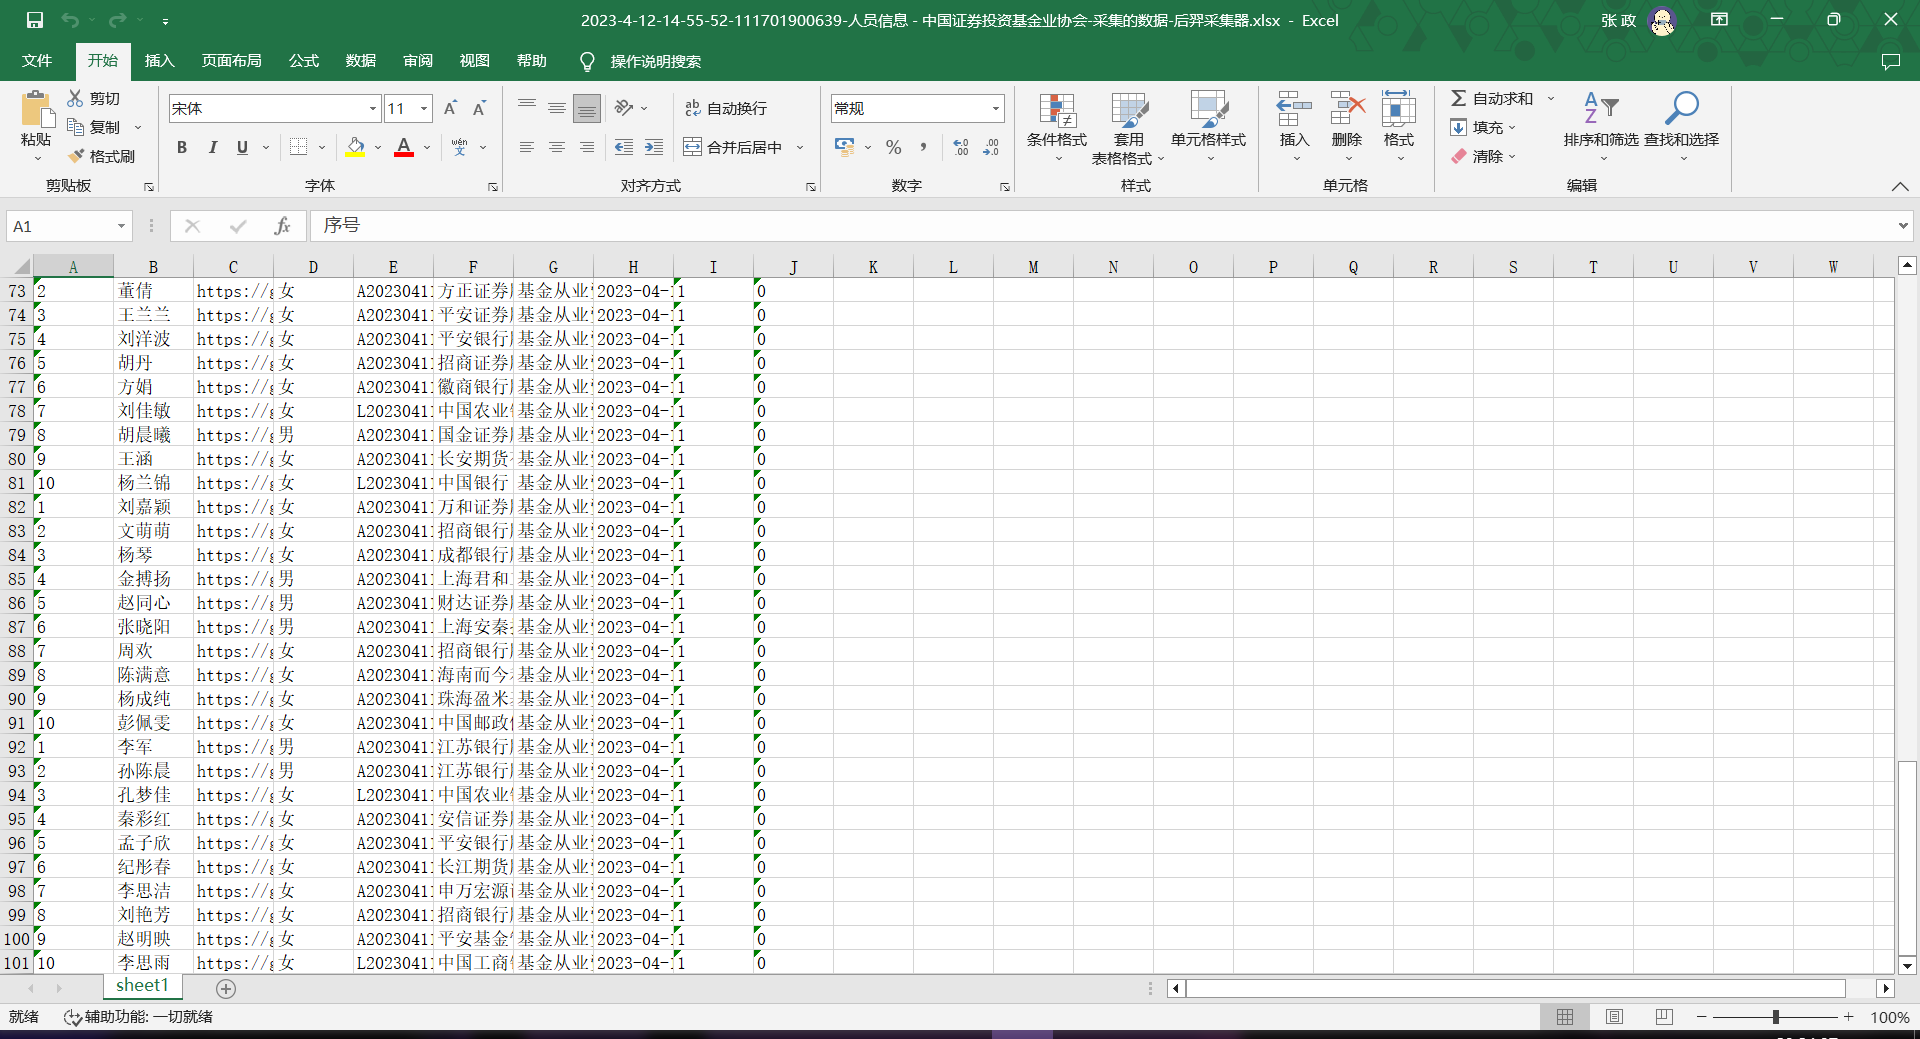Open the View (视图) tab
The width and height of the screenshot is (1920, 1039).
475,61
